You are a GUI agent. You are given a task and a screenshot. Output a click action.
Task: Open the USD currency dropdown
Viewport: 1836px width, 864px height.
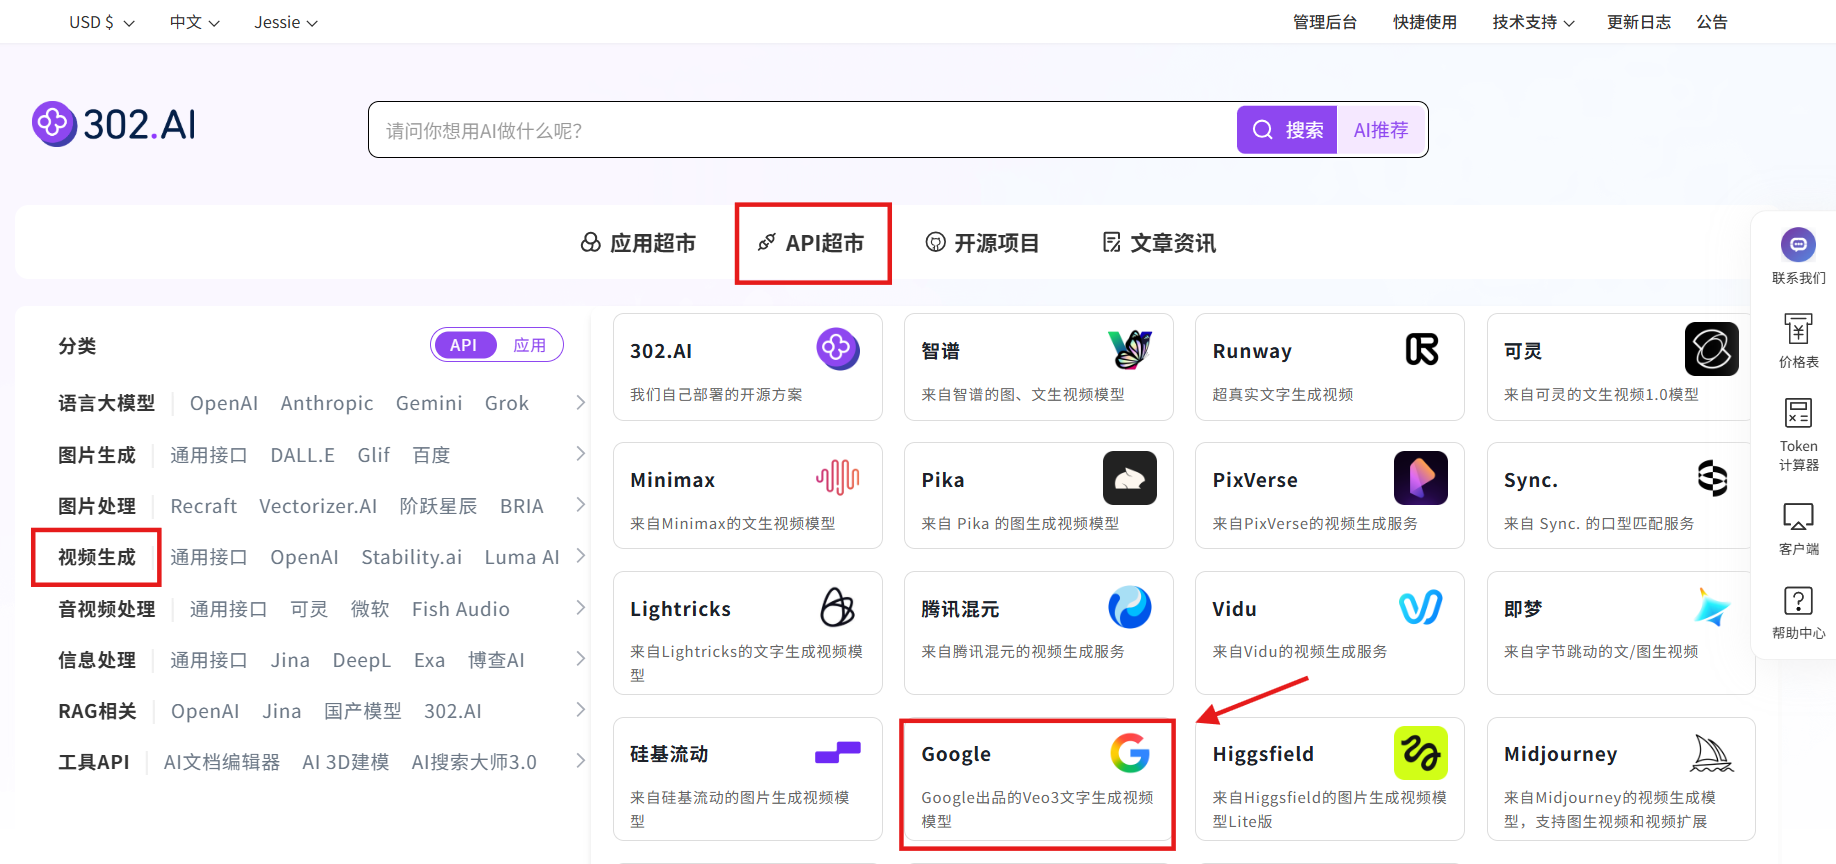(x=101, y=22)
